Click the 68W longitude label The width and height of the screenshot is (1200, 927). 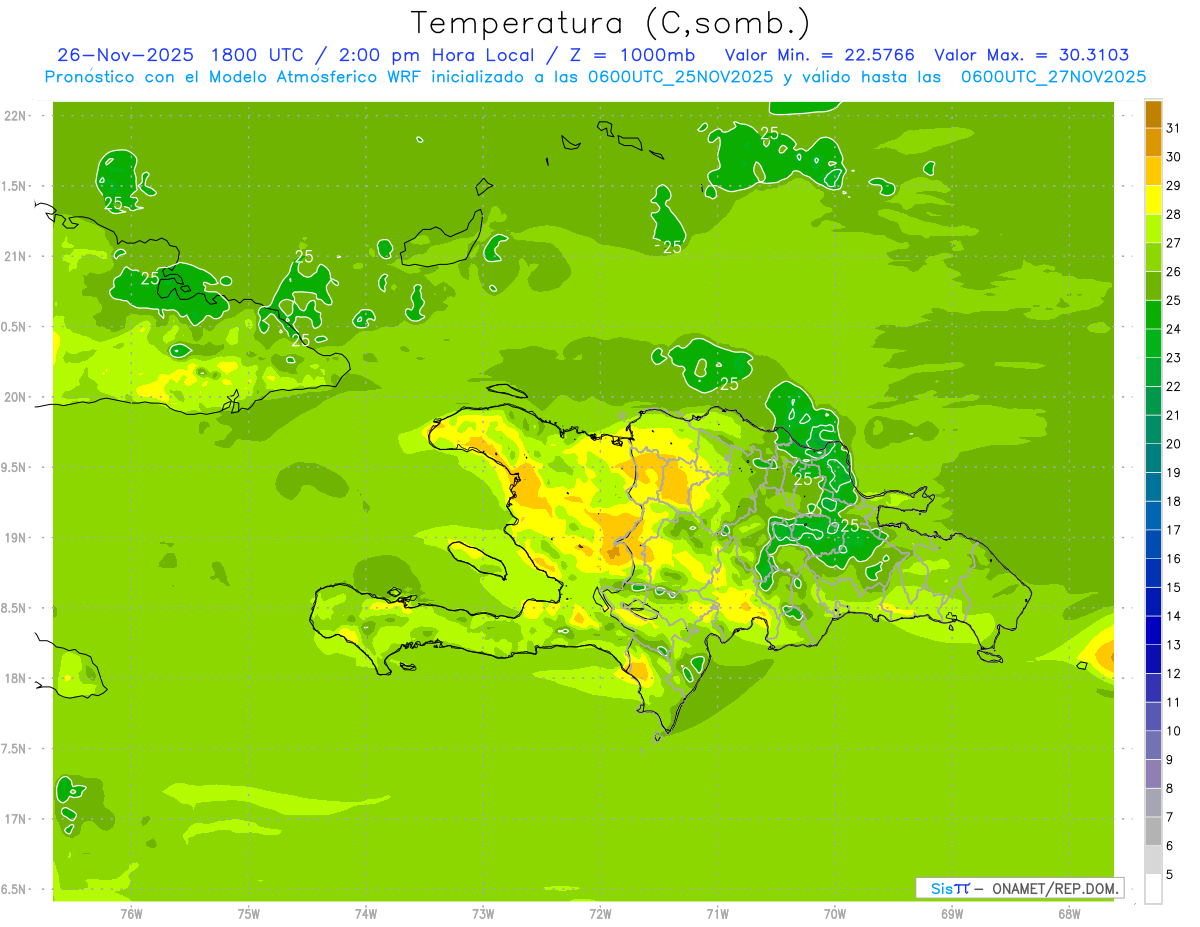pos(1069,914)
